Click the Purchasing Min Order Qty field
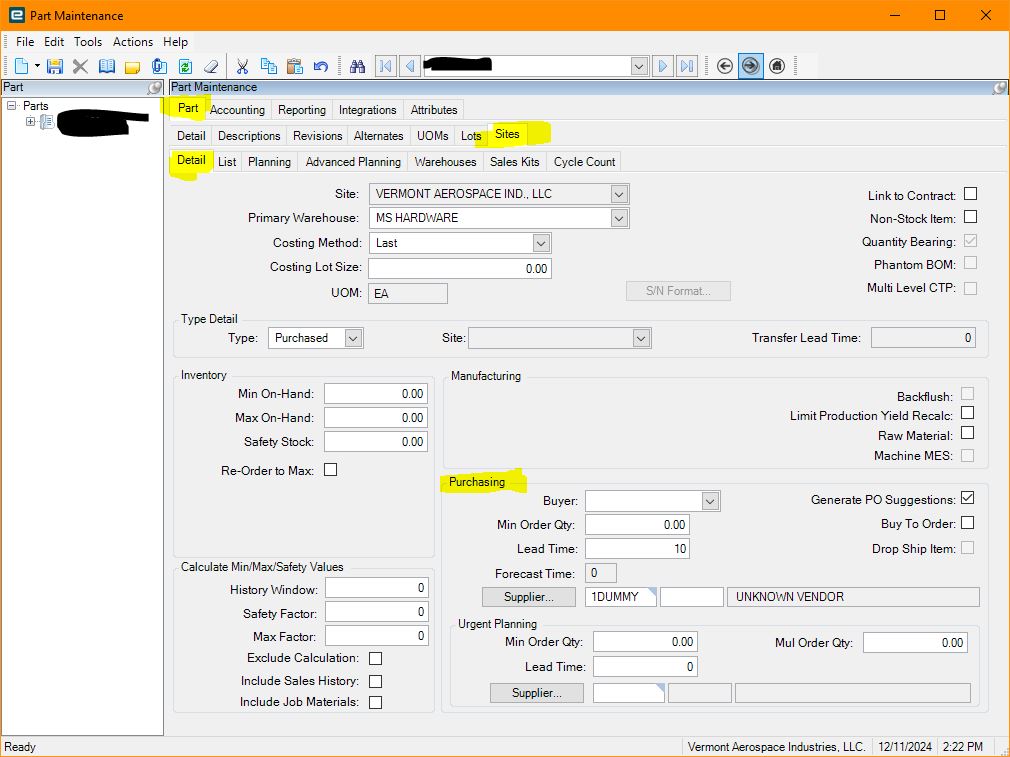Screen dimensions: 1010x757 637,525
